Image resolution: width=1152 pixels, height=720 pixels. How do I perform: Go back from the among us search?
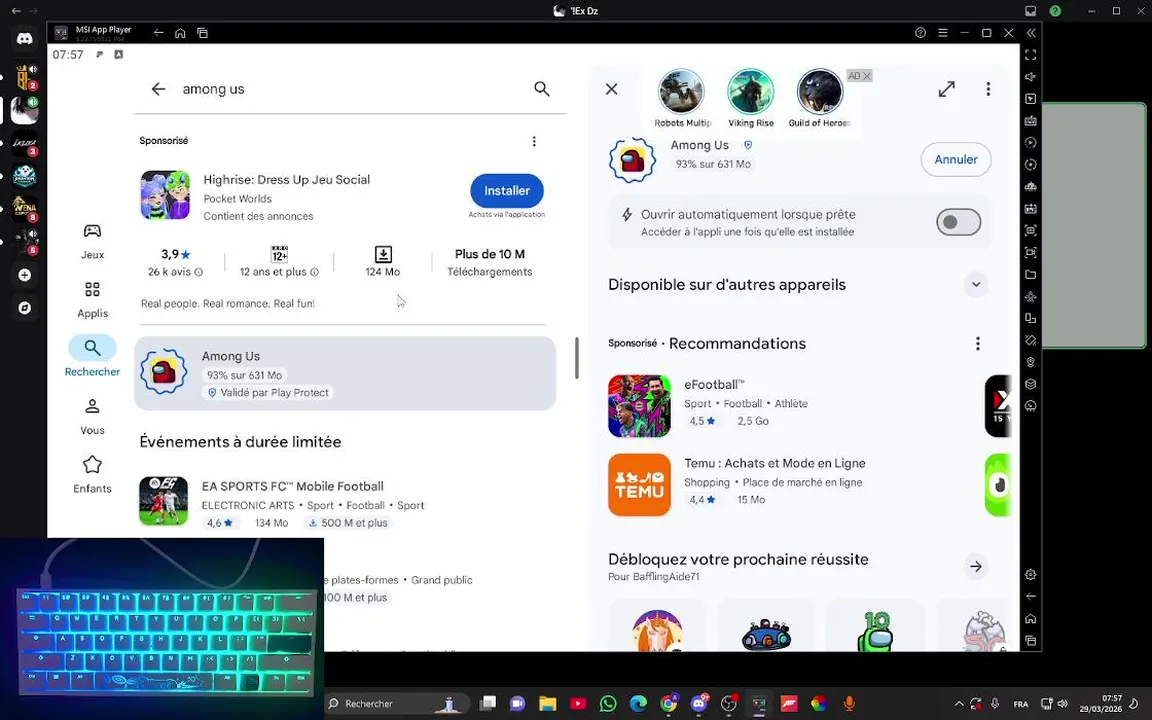click(x=158, y=89)
